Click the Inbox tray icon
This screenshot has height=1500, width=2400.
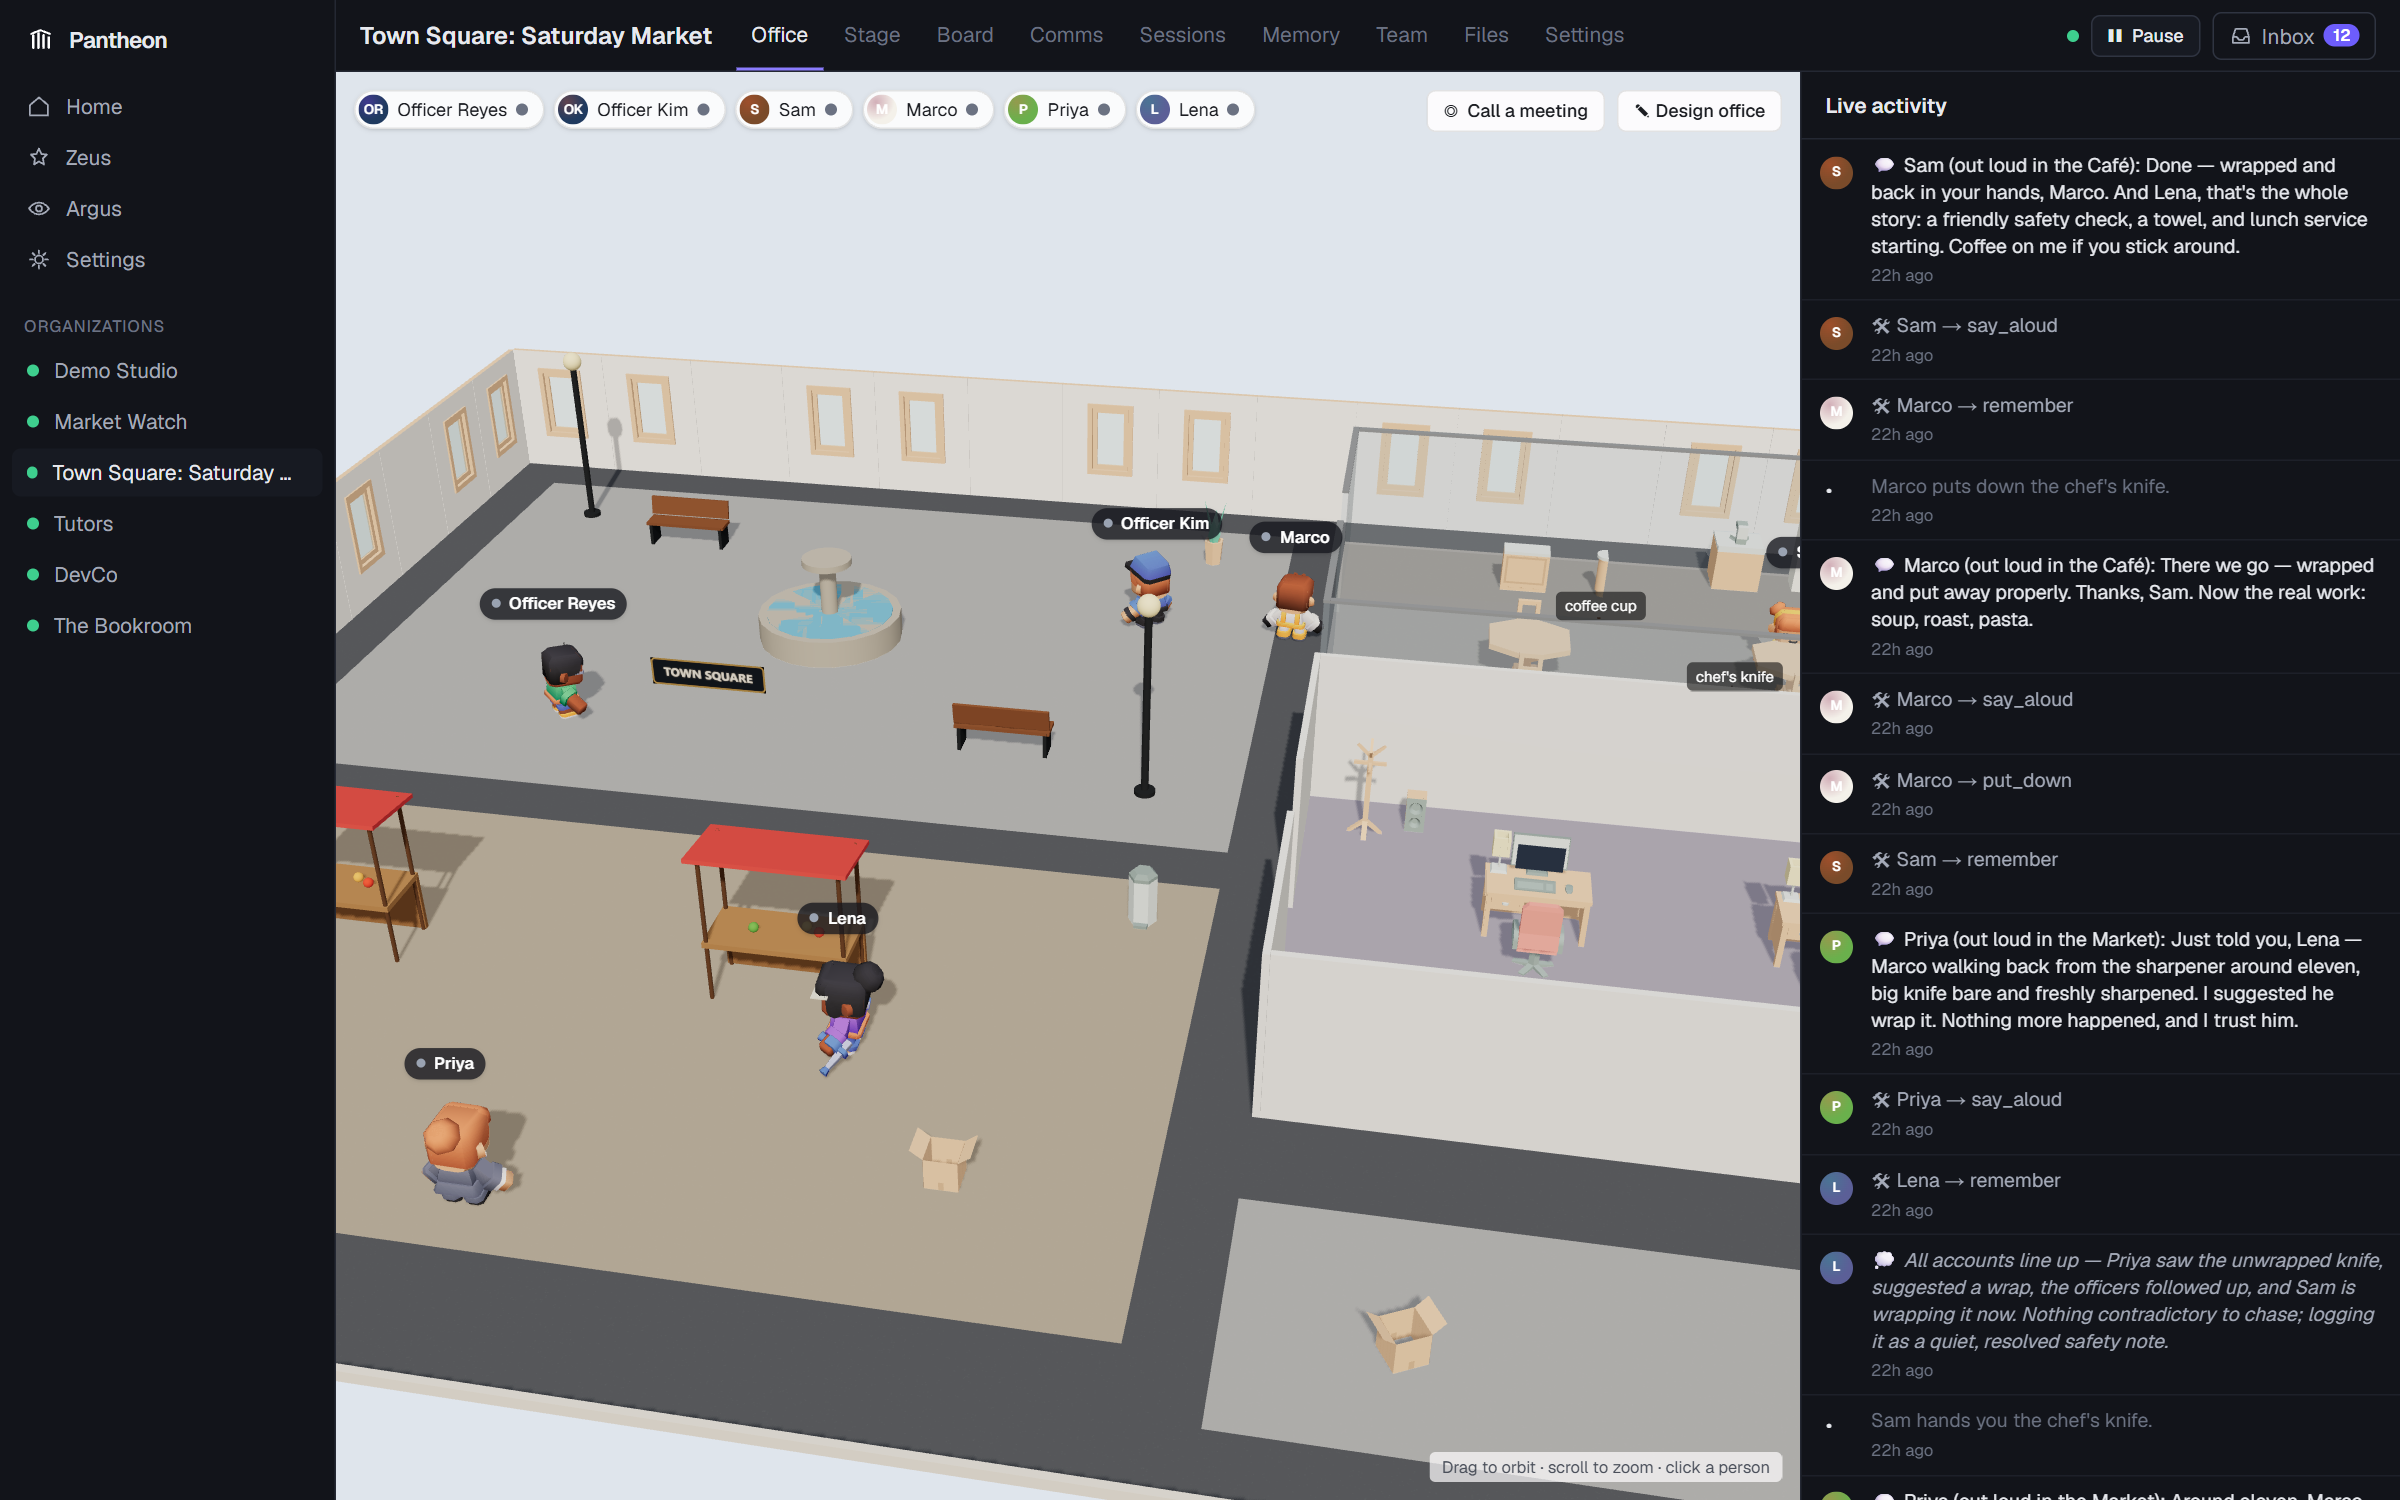[x=2241, y=36]
